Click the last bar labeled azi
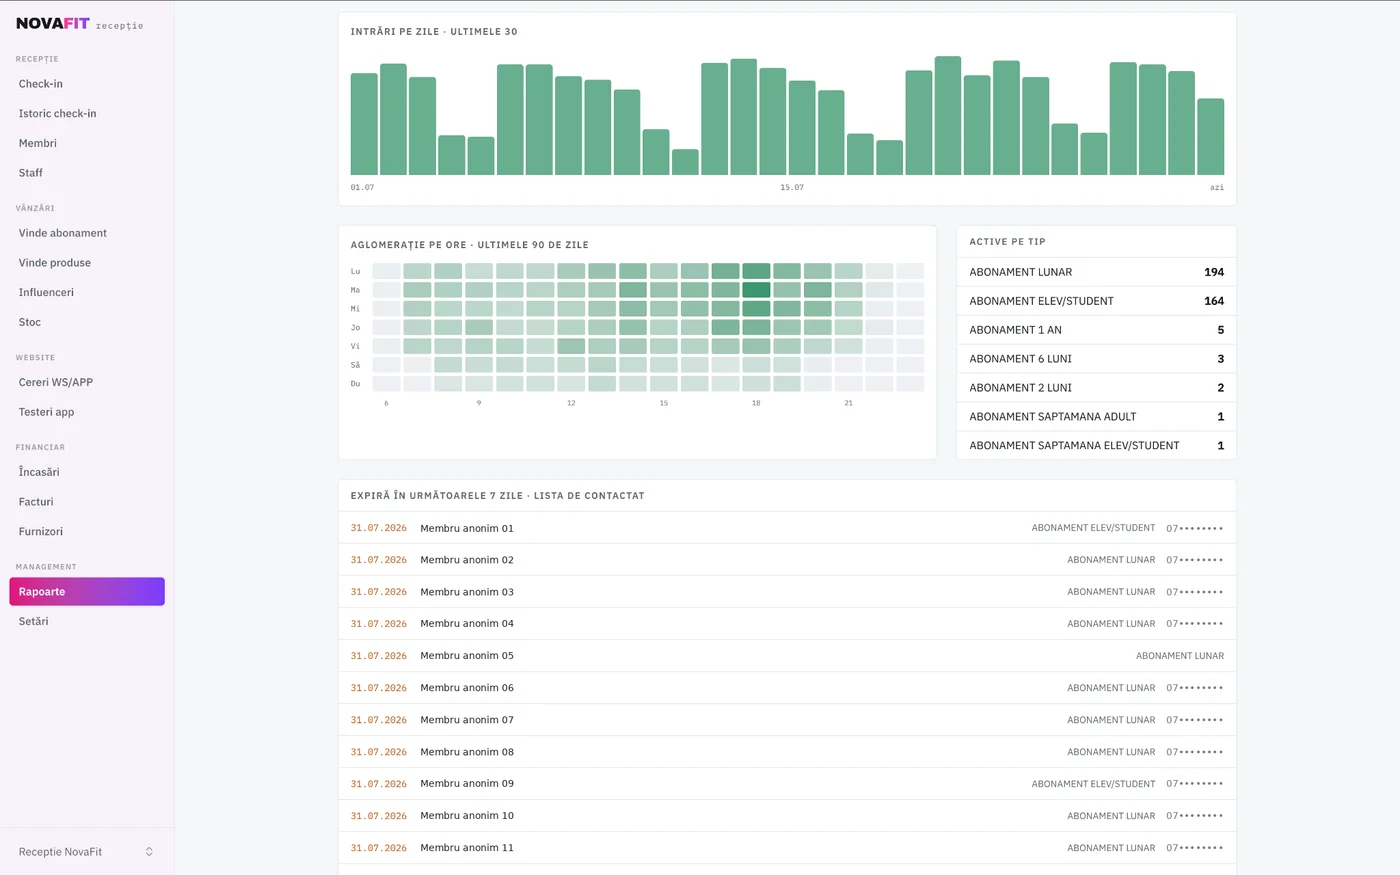1400x875 pixels. tap(1210, 137)
